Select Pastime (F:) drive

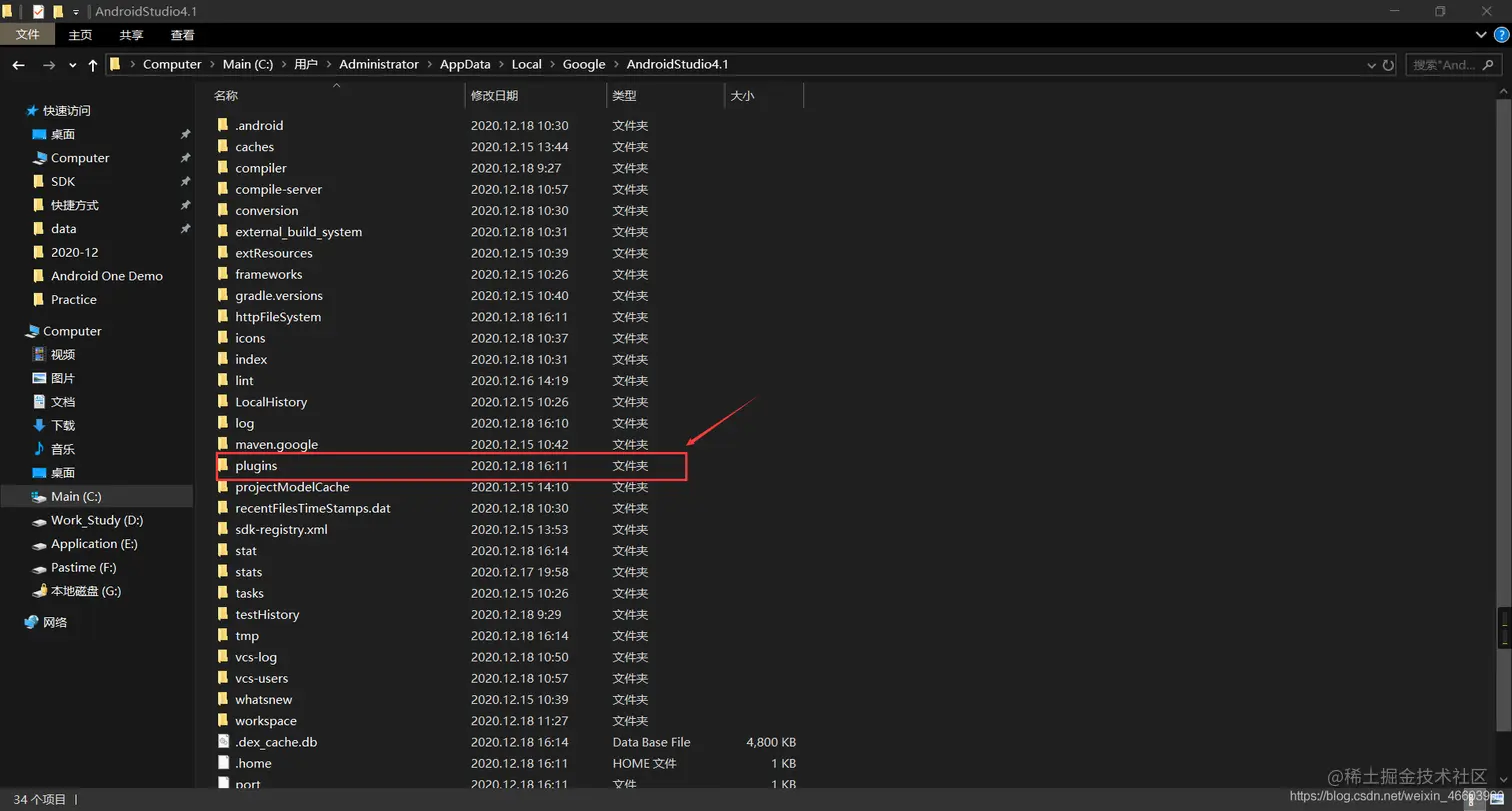[x=84, y=567]
